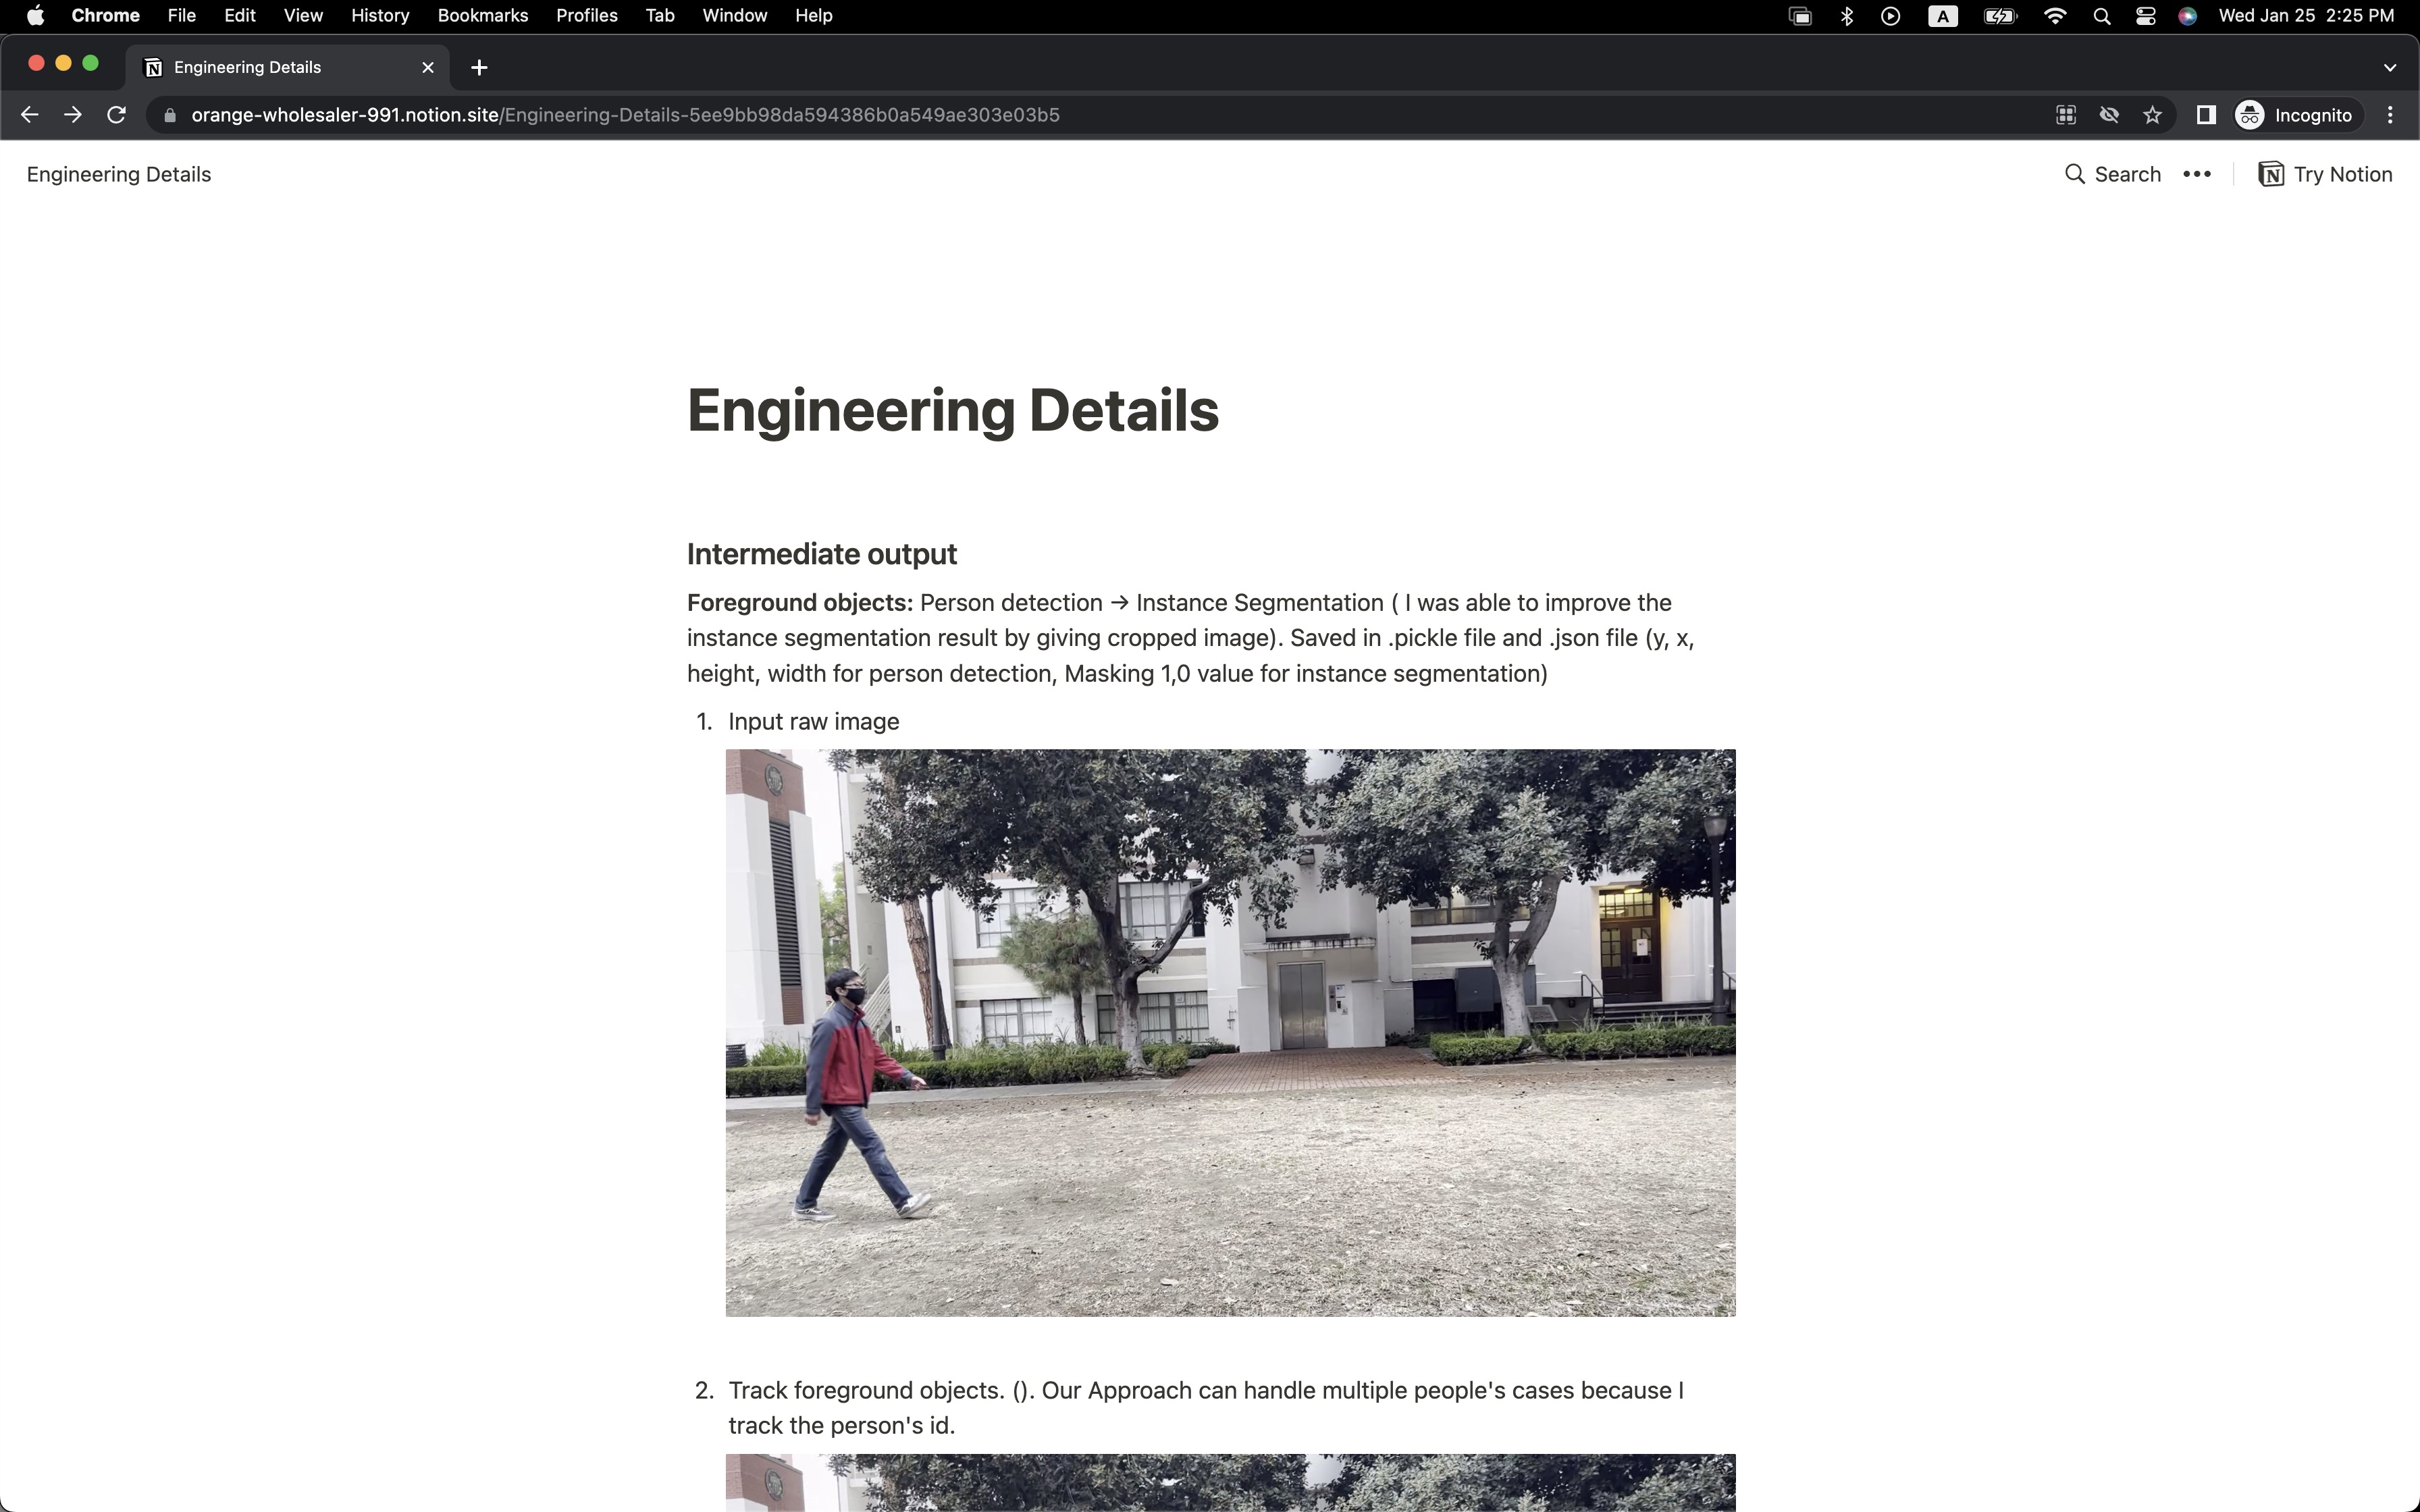Click the browser back arrow
This screenshot has height=1512, width=2420.
tap(29, 115)
